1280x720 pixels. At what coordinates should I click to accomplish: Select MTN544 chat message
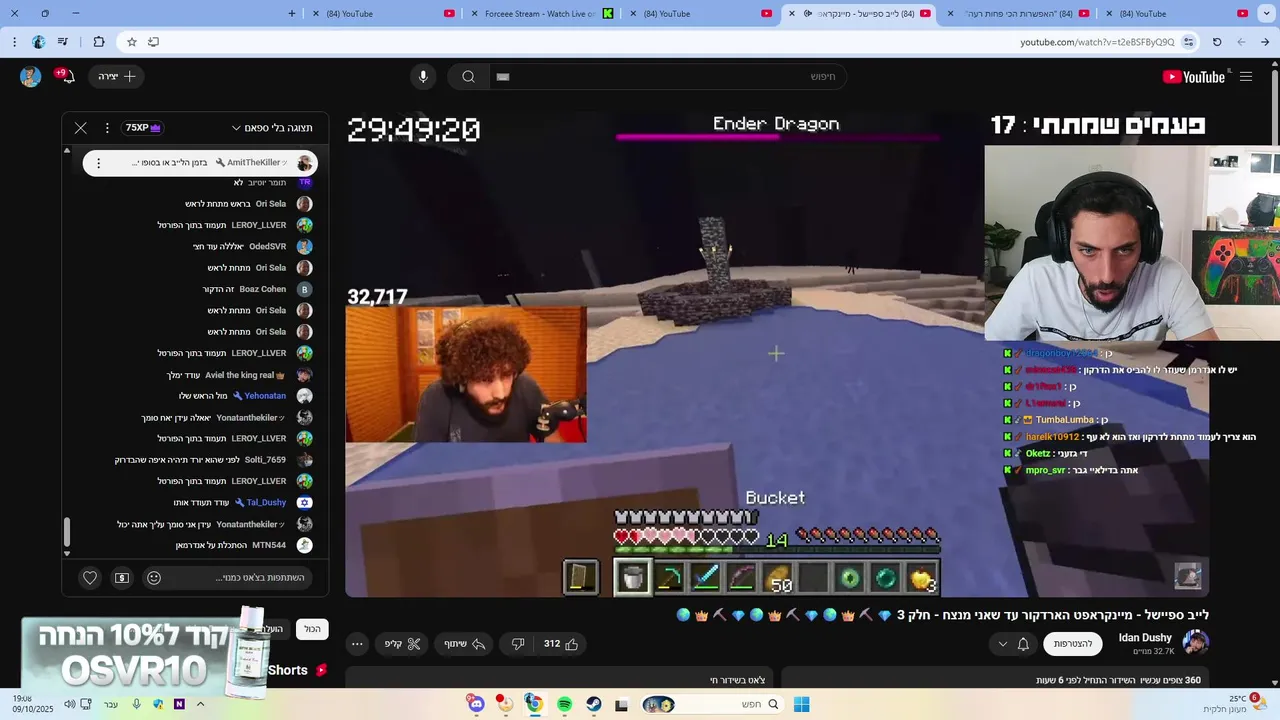tap(243, 545)
